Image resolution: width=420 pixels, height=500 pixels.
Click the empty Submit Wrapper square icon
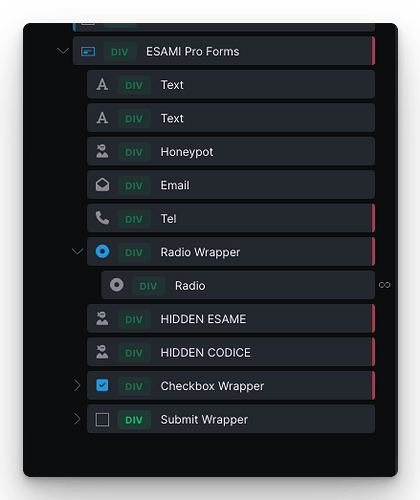point(102,419)
